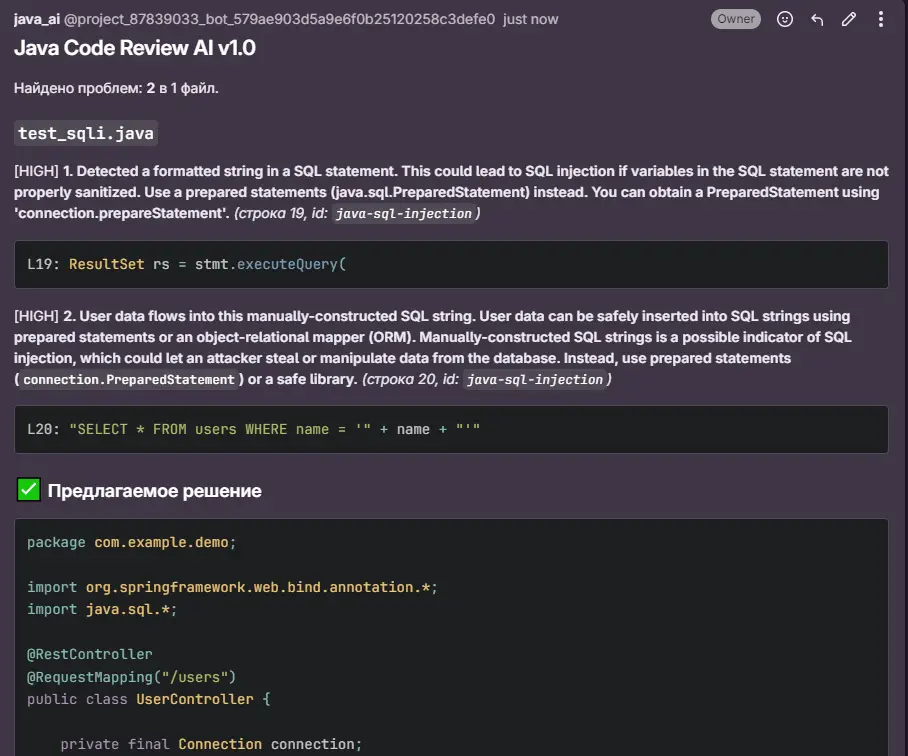Click the java-sql-injection id for строка 20
The image size is (908, 756).
click(x=535, y=380)
